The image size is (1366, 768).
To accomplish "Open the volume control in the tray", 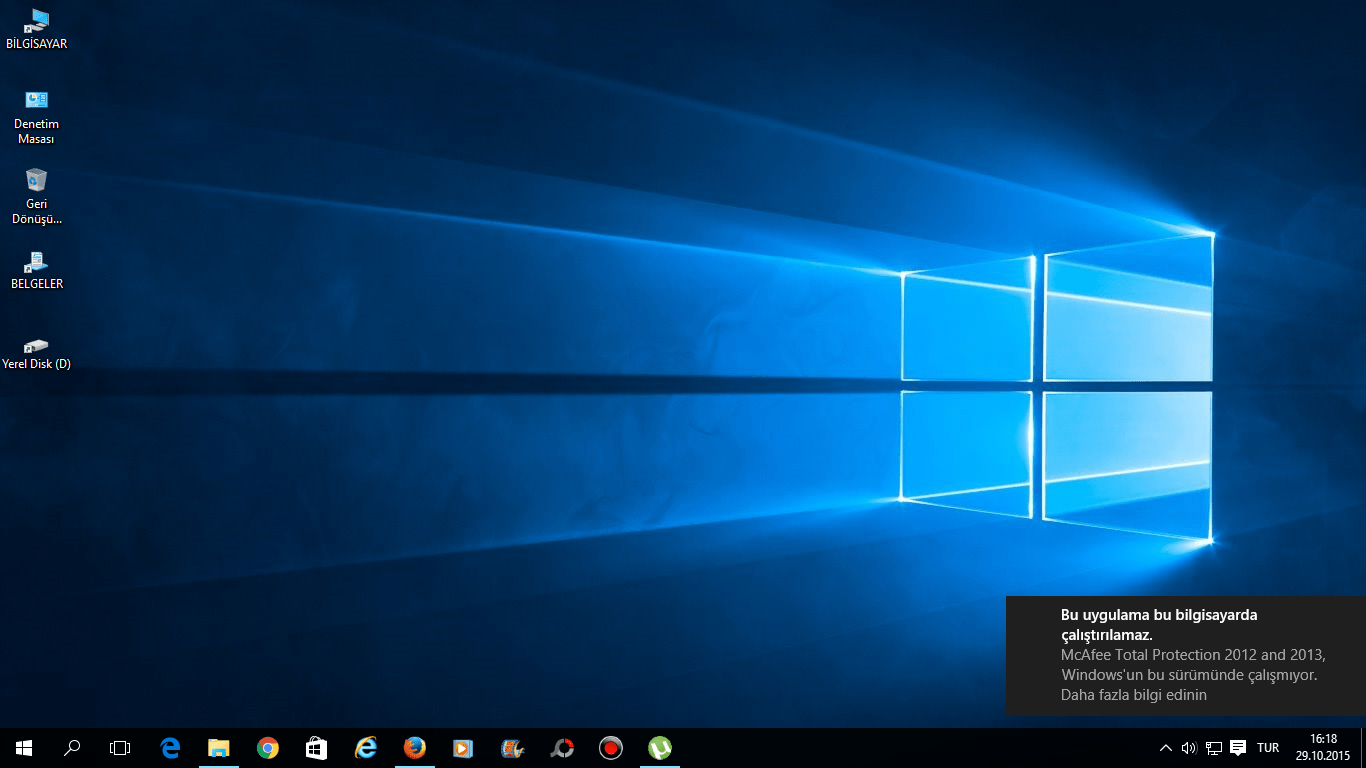I will pyautogui.click(x=1189, y=748).
